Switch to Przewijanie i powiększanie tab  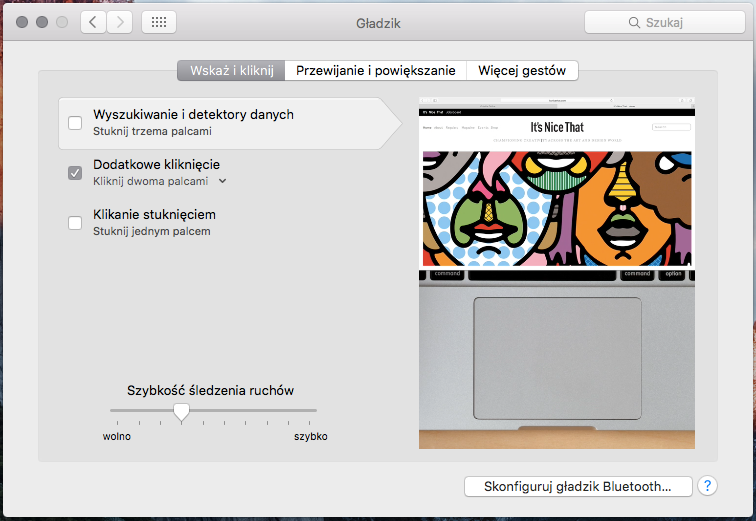tap(376, 70)
